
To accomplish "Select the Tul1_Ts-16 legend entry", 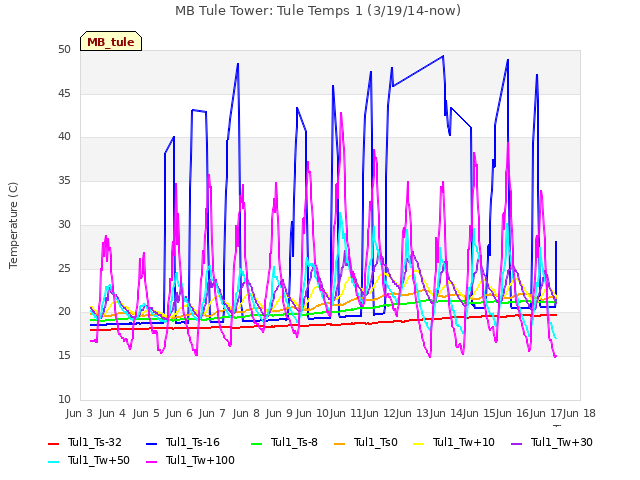I will coord(183,442).
